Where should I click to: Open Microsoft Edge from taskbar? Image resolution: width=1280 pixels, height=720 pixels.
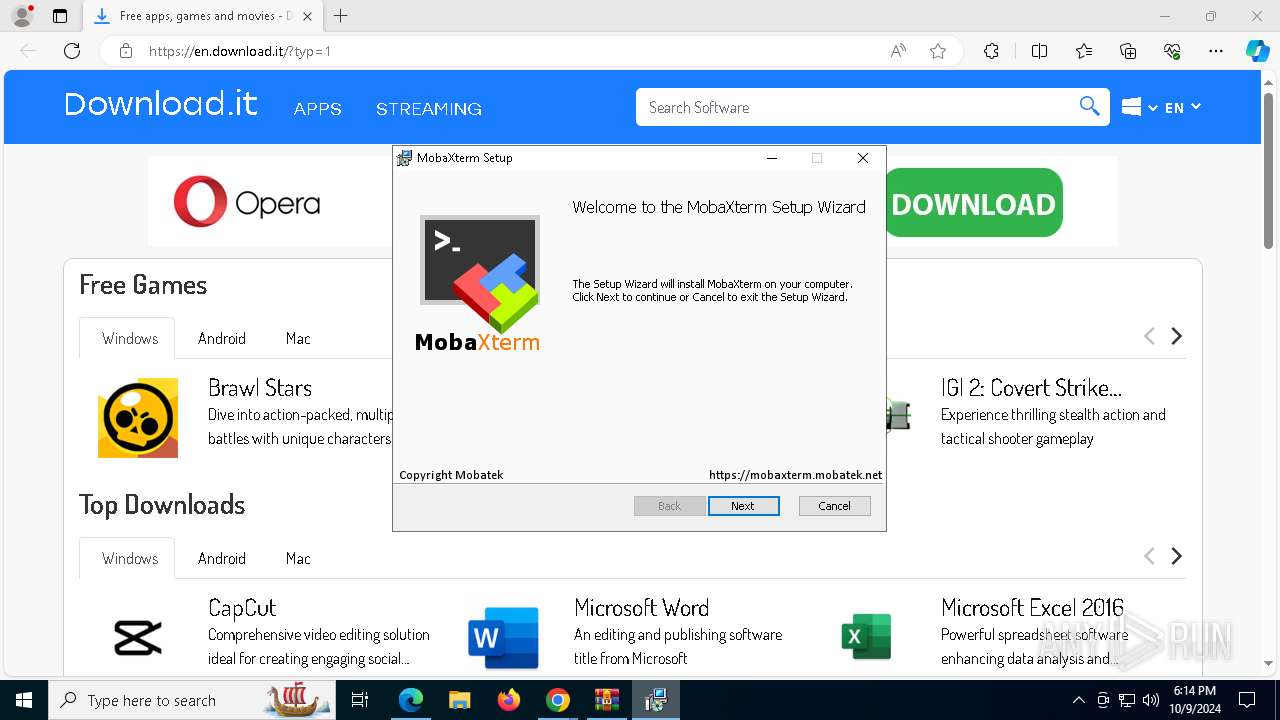pos(411,700)
